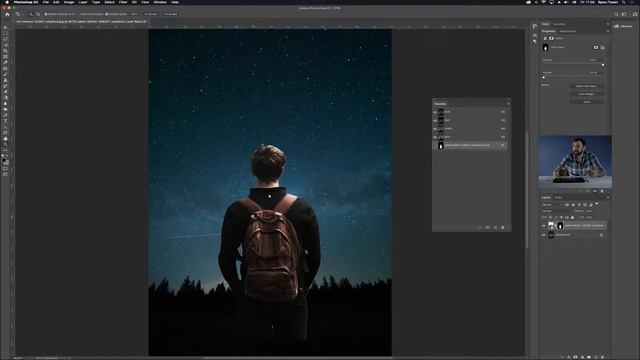This screenshot has height=360, width=640.
Task: Open the Filter menu
Action: (x=123, y=2)
